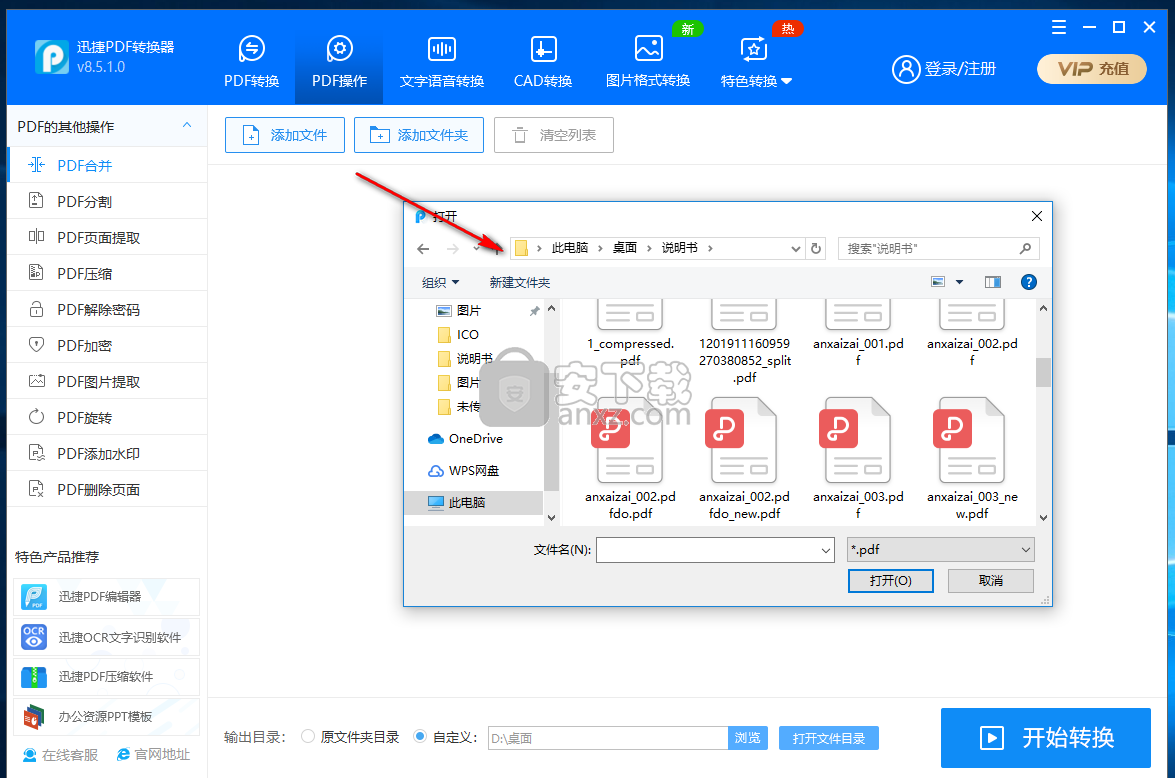Click 登录/注册 user icon
Viewport: 1175px width, 778px height.
coord(906,69)
